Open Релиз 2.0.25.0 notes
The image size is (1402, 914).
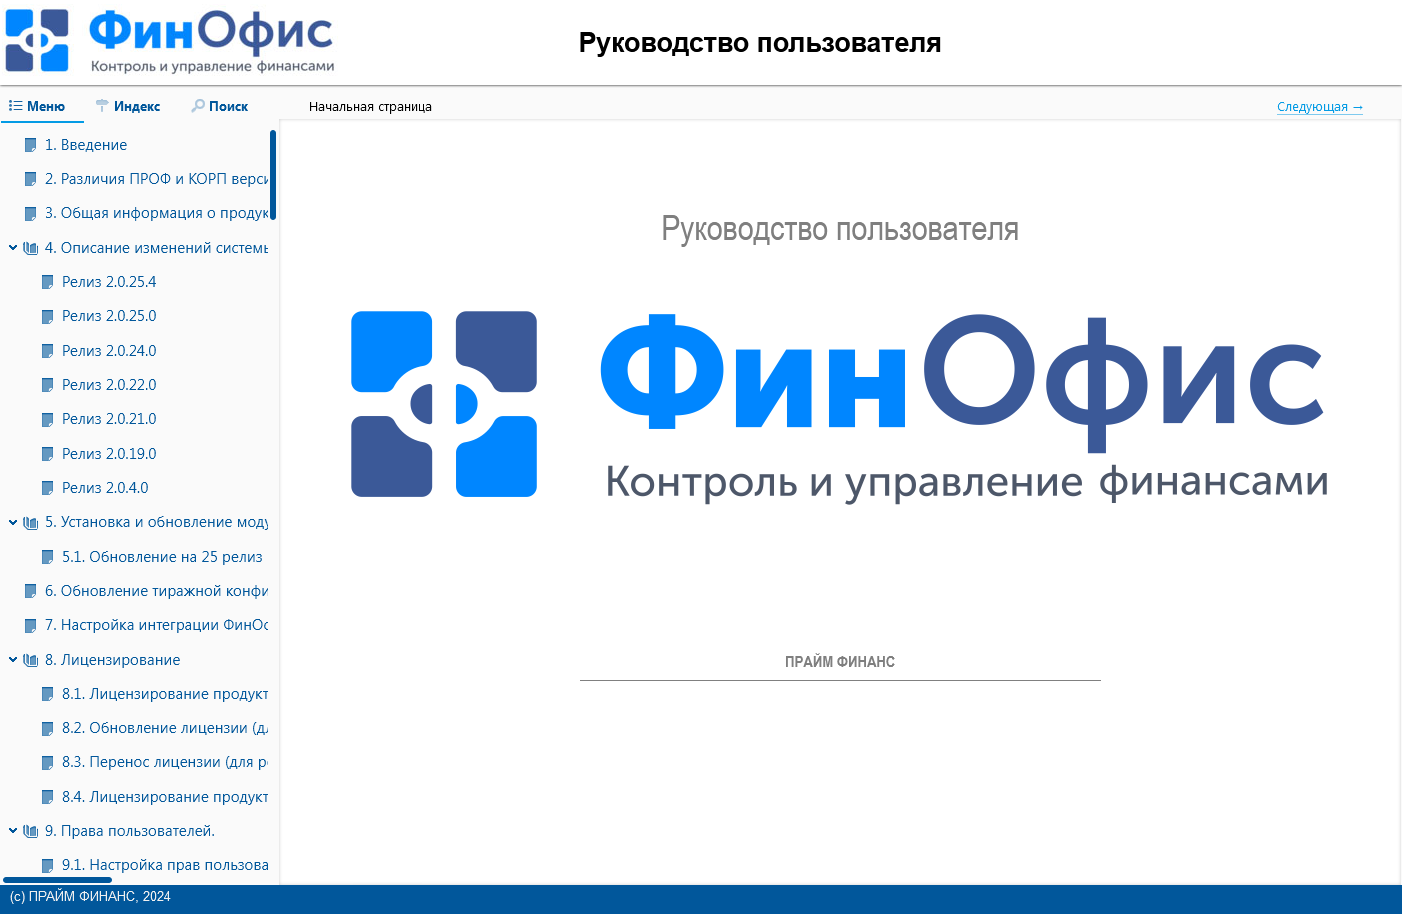[x=109, y=316]
